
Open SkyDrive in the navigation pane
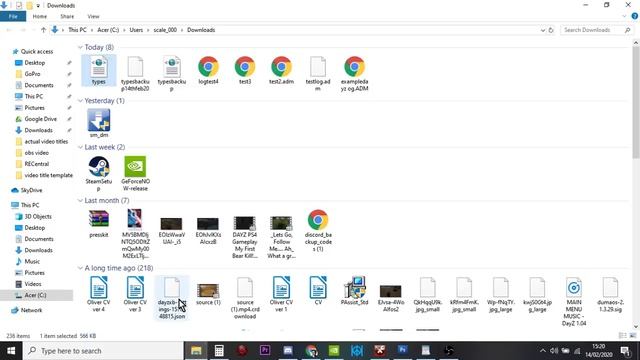[x=31, y=190]
